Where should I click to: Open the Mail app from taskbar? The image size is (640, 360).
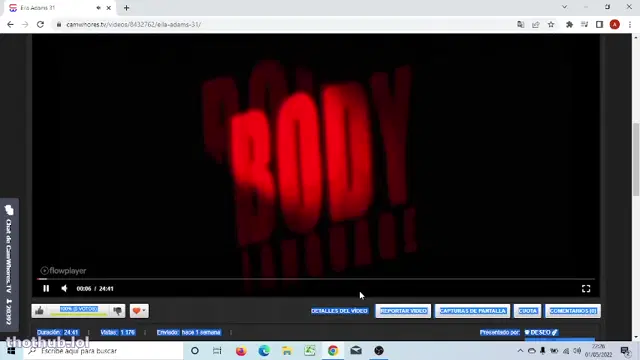coord(356,351)
